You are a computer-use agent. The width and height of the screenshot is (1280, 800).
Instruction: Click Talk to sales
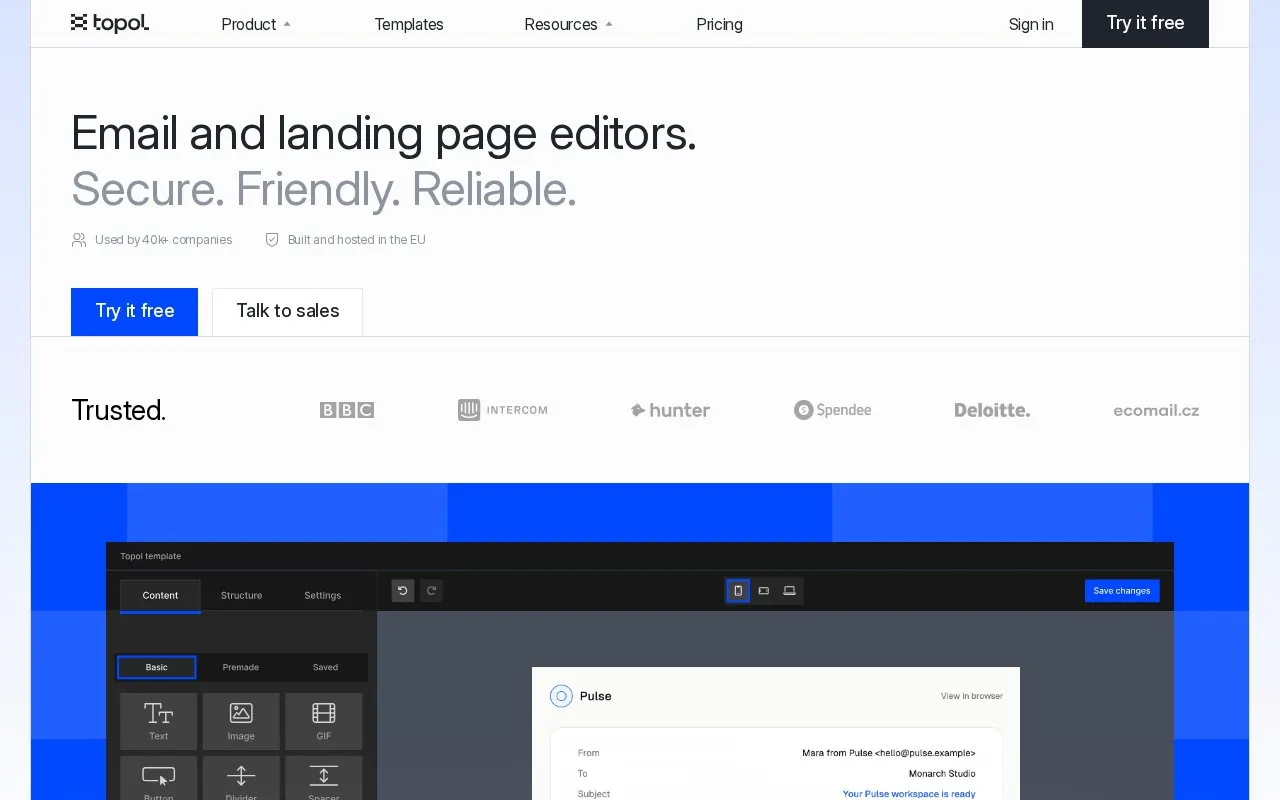tap(288, 311)
